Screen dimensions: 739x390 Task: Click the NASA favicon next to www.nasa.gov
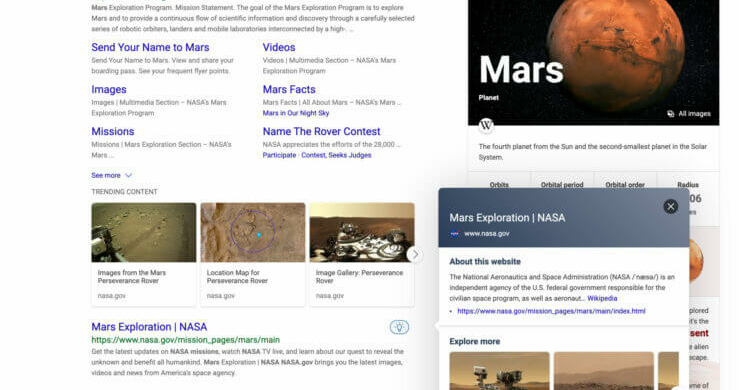[x=455, y=233]
